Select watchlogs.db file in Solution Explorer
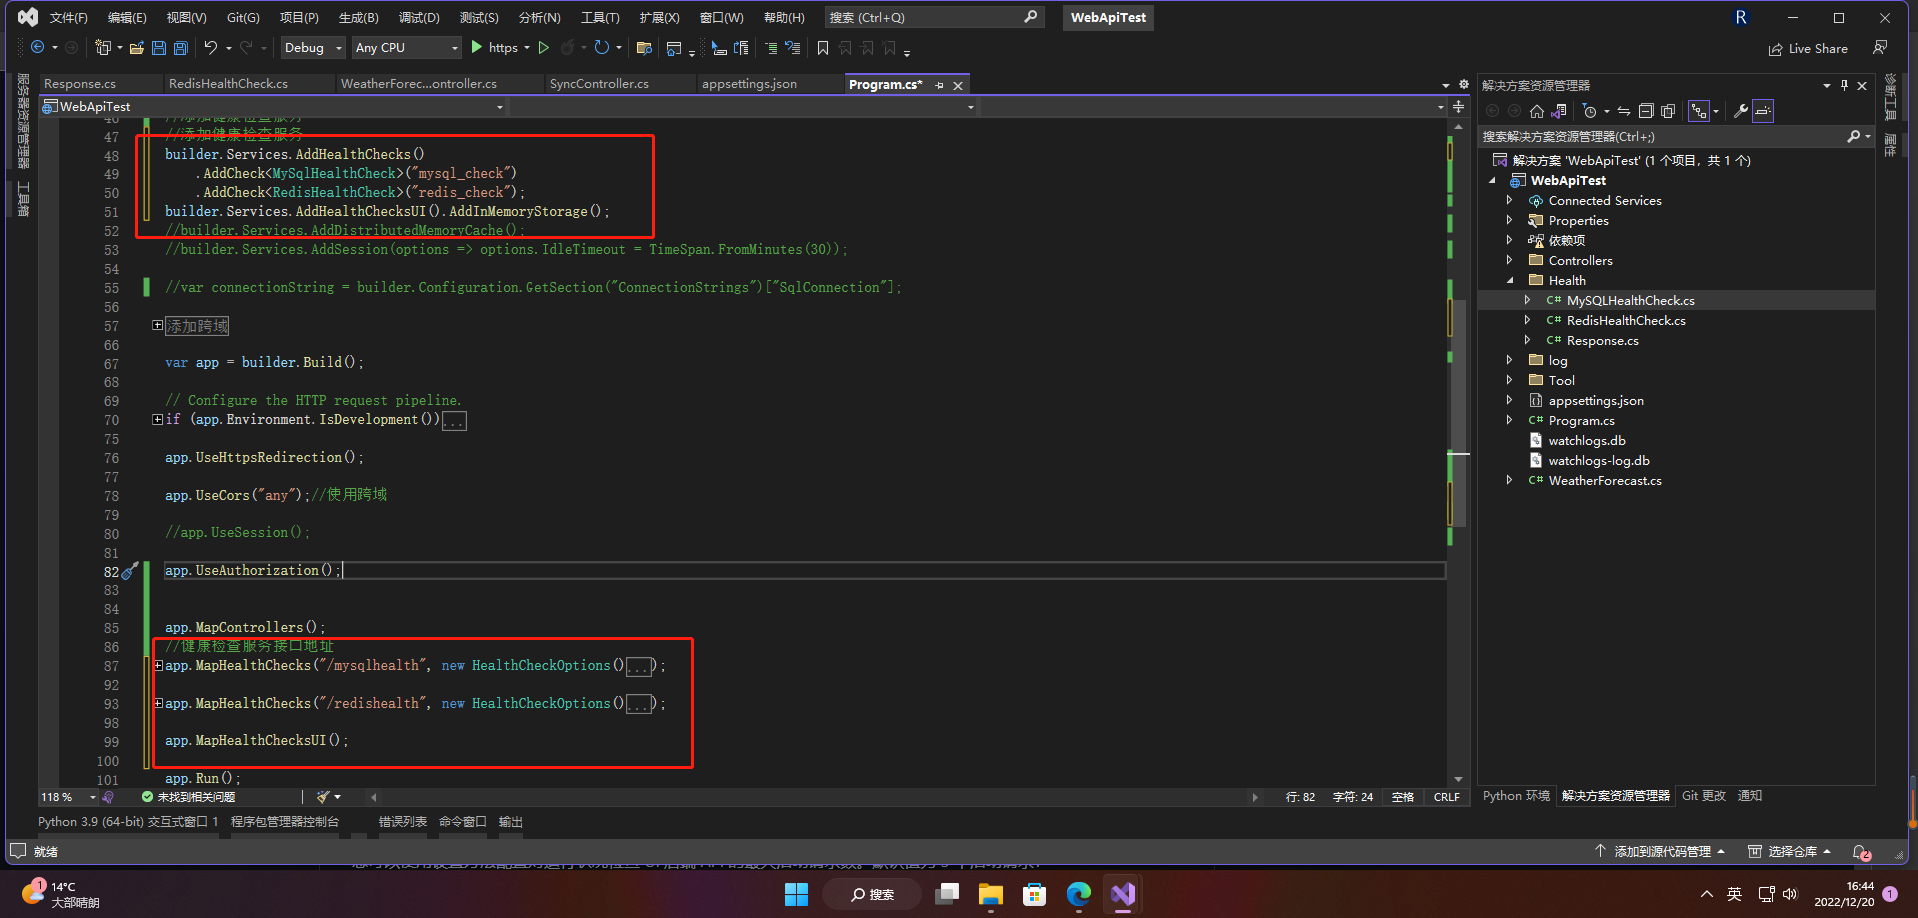The width and height of the screenshot is (1918, 918). [1586, 440]
